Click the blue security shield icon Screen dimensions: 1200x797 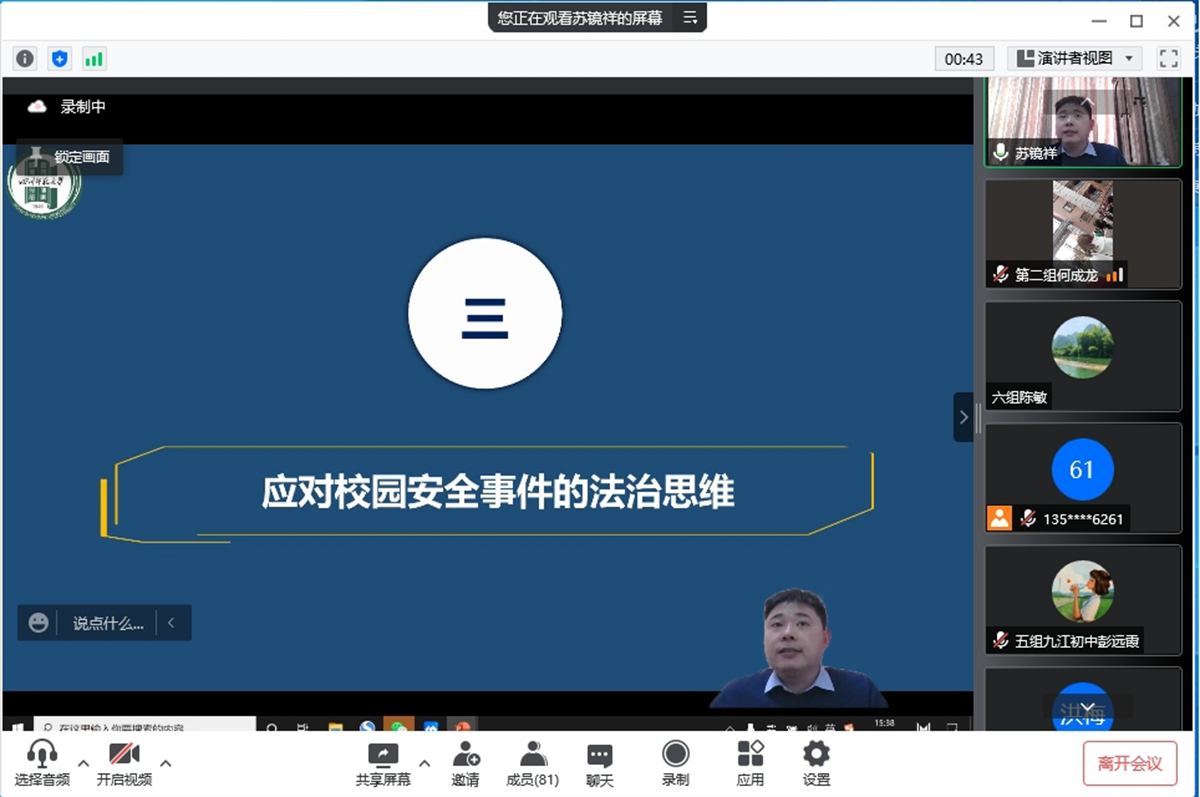(60, 59)
